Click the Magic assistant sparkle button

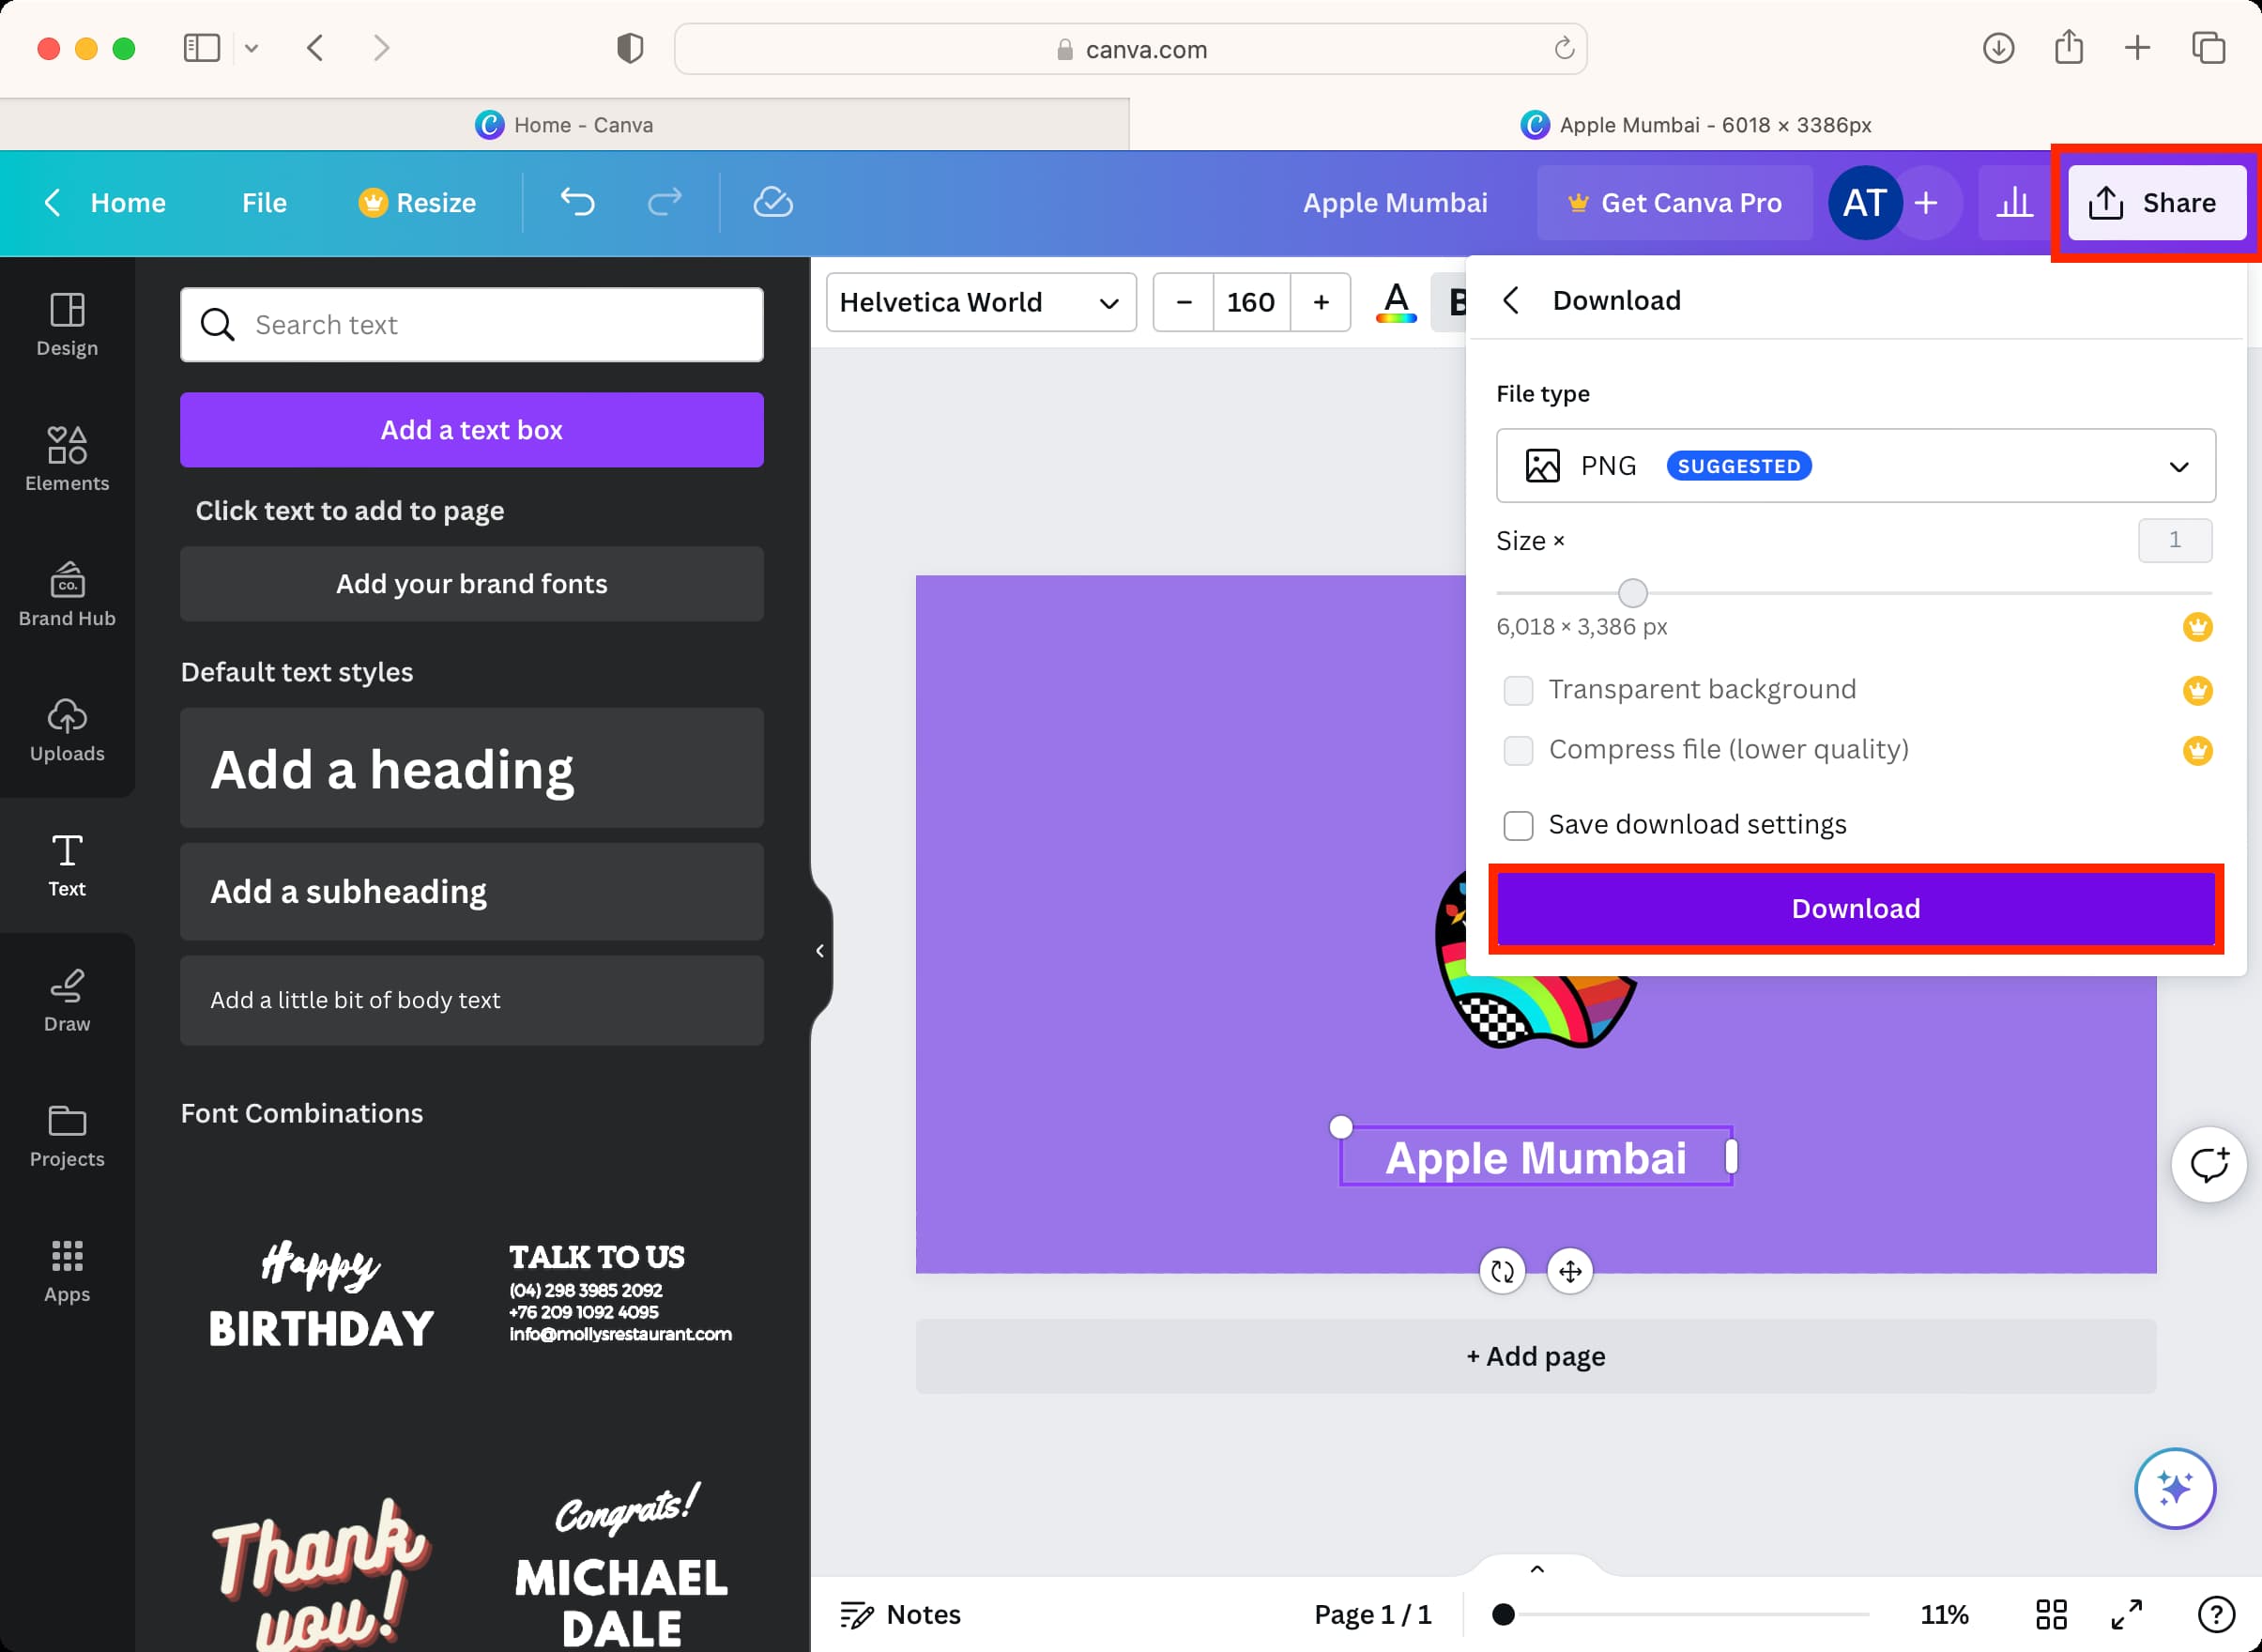click(x=2175, y=1489)
